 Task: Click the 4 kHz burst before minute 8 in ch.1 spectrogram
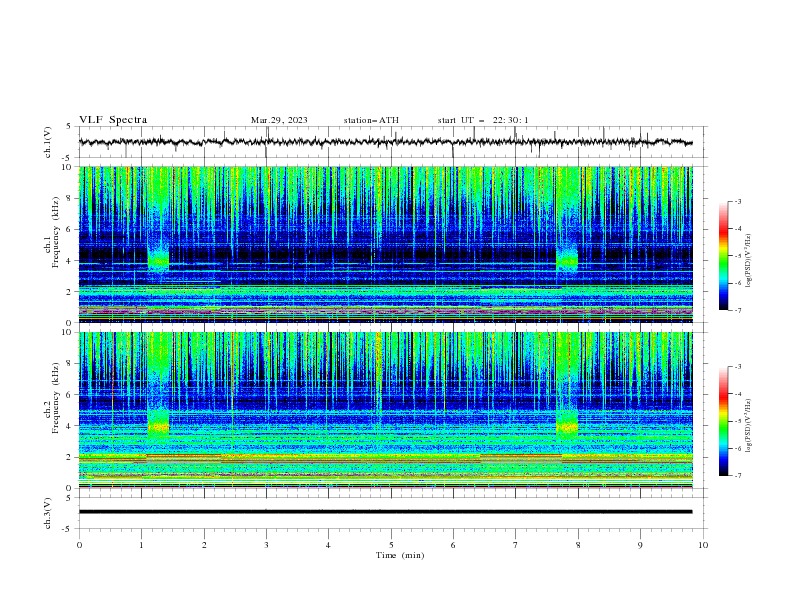point(567,259)
